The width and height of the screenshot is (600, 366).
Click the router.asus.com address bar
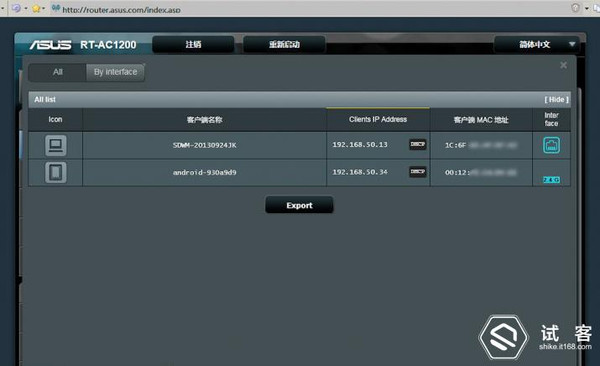point(121,10)
